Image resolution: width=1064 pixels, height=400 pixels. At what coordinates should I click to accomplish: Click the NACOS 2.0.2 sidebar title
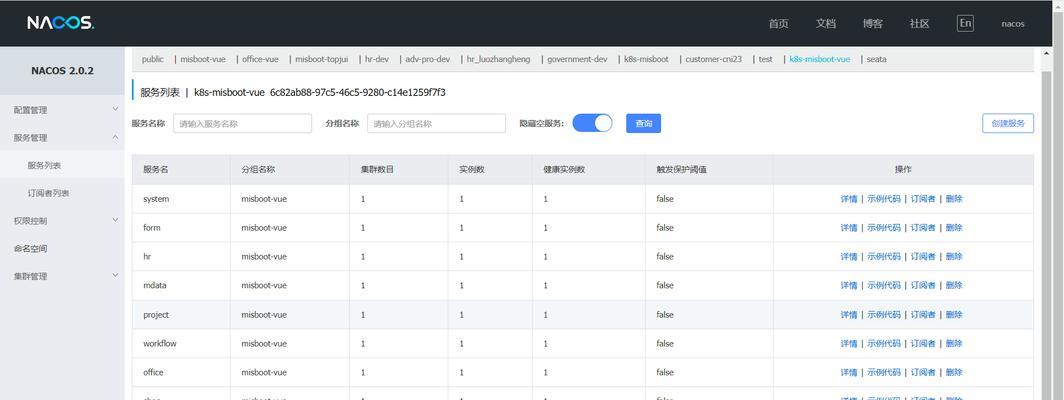click(62, 71)
